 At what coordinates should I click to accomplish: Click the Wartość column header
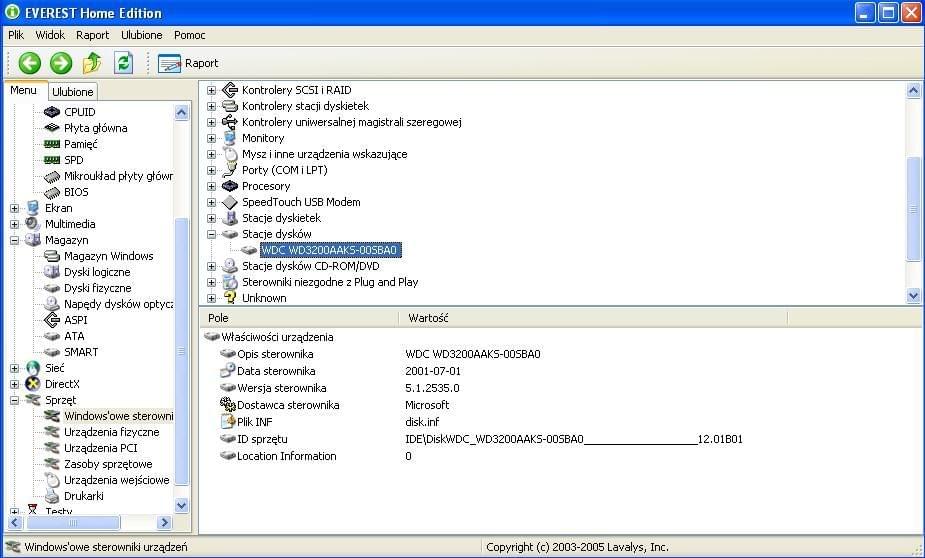[x=428, y=318]
